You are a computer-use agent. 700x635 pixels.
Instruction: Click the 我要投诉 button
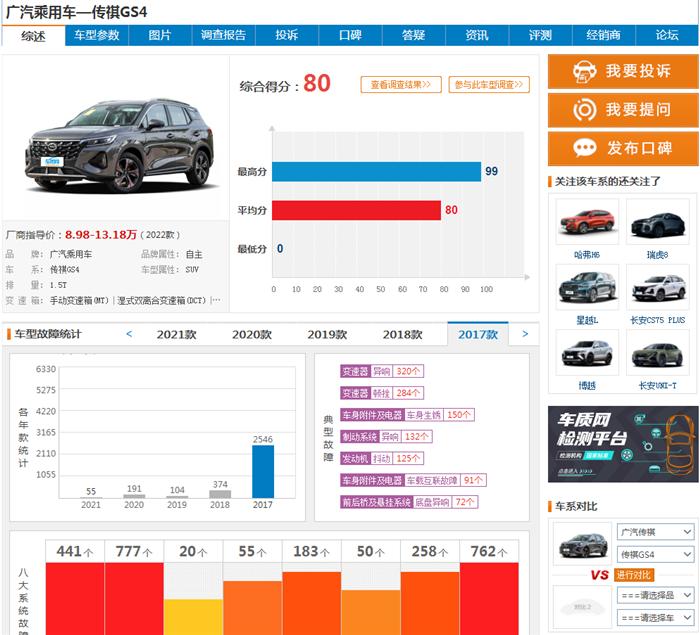click(x=623, y=71)
